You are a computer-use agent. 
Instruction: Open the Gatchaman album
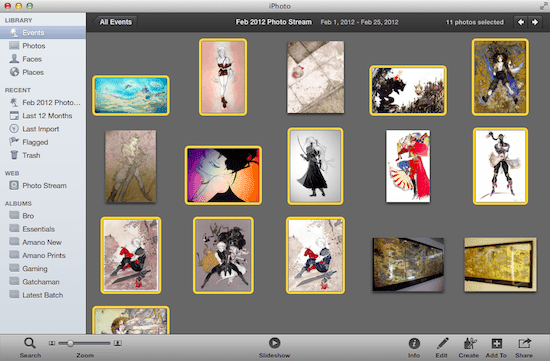click(x=43, y=282)
